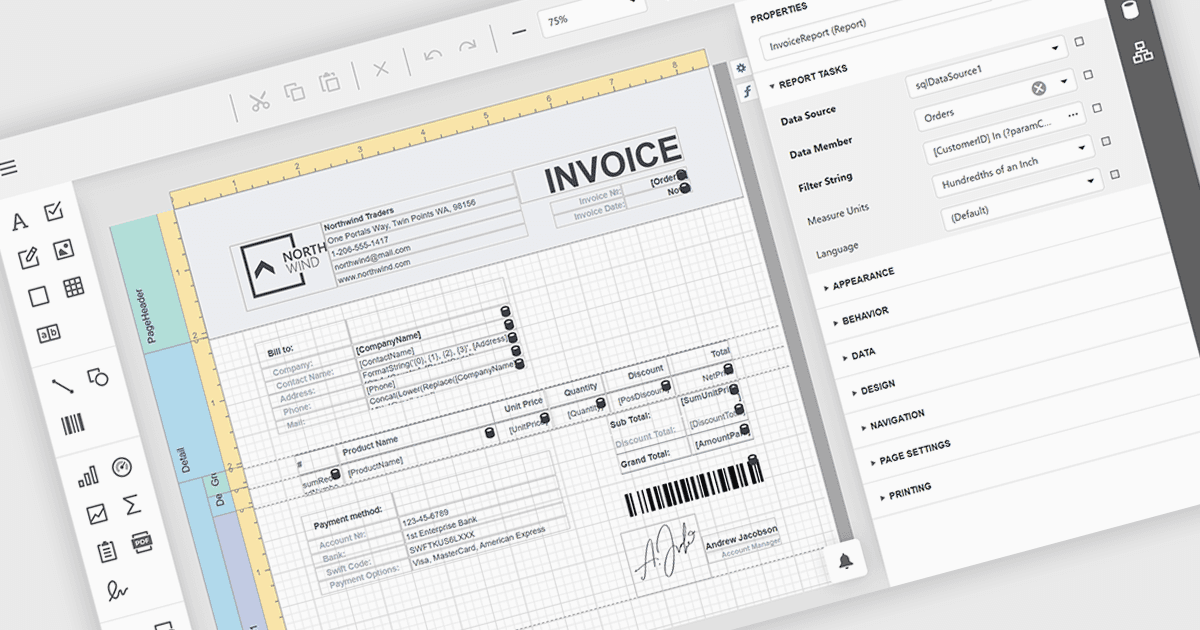The width and height of the screenshot is (1200, 630).
Task: Click the Delete X toolbar icon
Action: coord(380,68)
